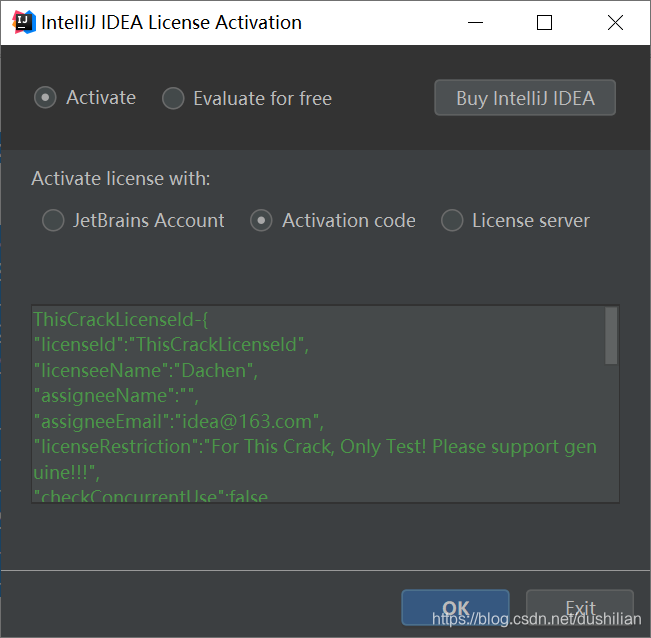Click the "licenseRestriction" line of the code
This screenshot has width=651, height=638.
315,459
